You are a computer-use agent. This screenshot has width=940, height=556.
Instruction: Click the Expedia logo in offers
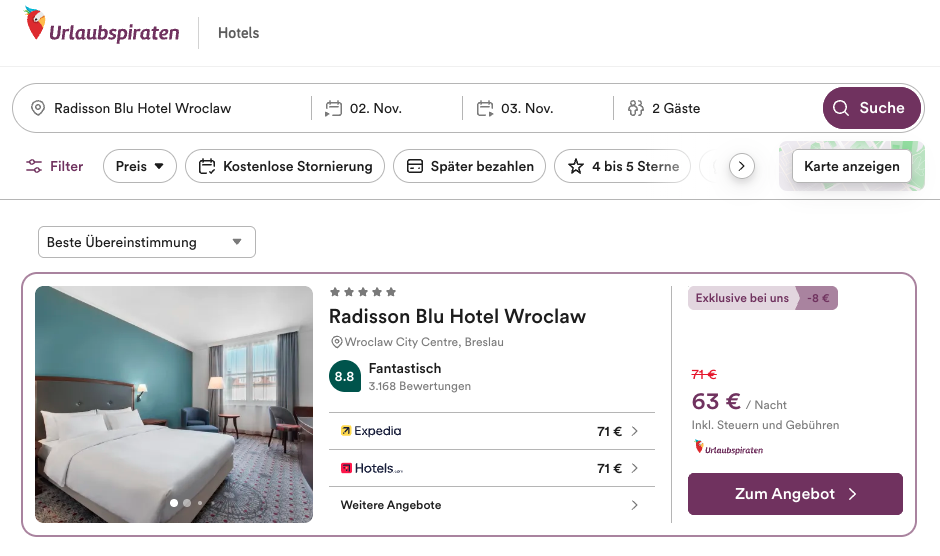(371, 431)
